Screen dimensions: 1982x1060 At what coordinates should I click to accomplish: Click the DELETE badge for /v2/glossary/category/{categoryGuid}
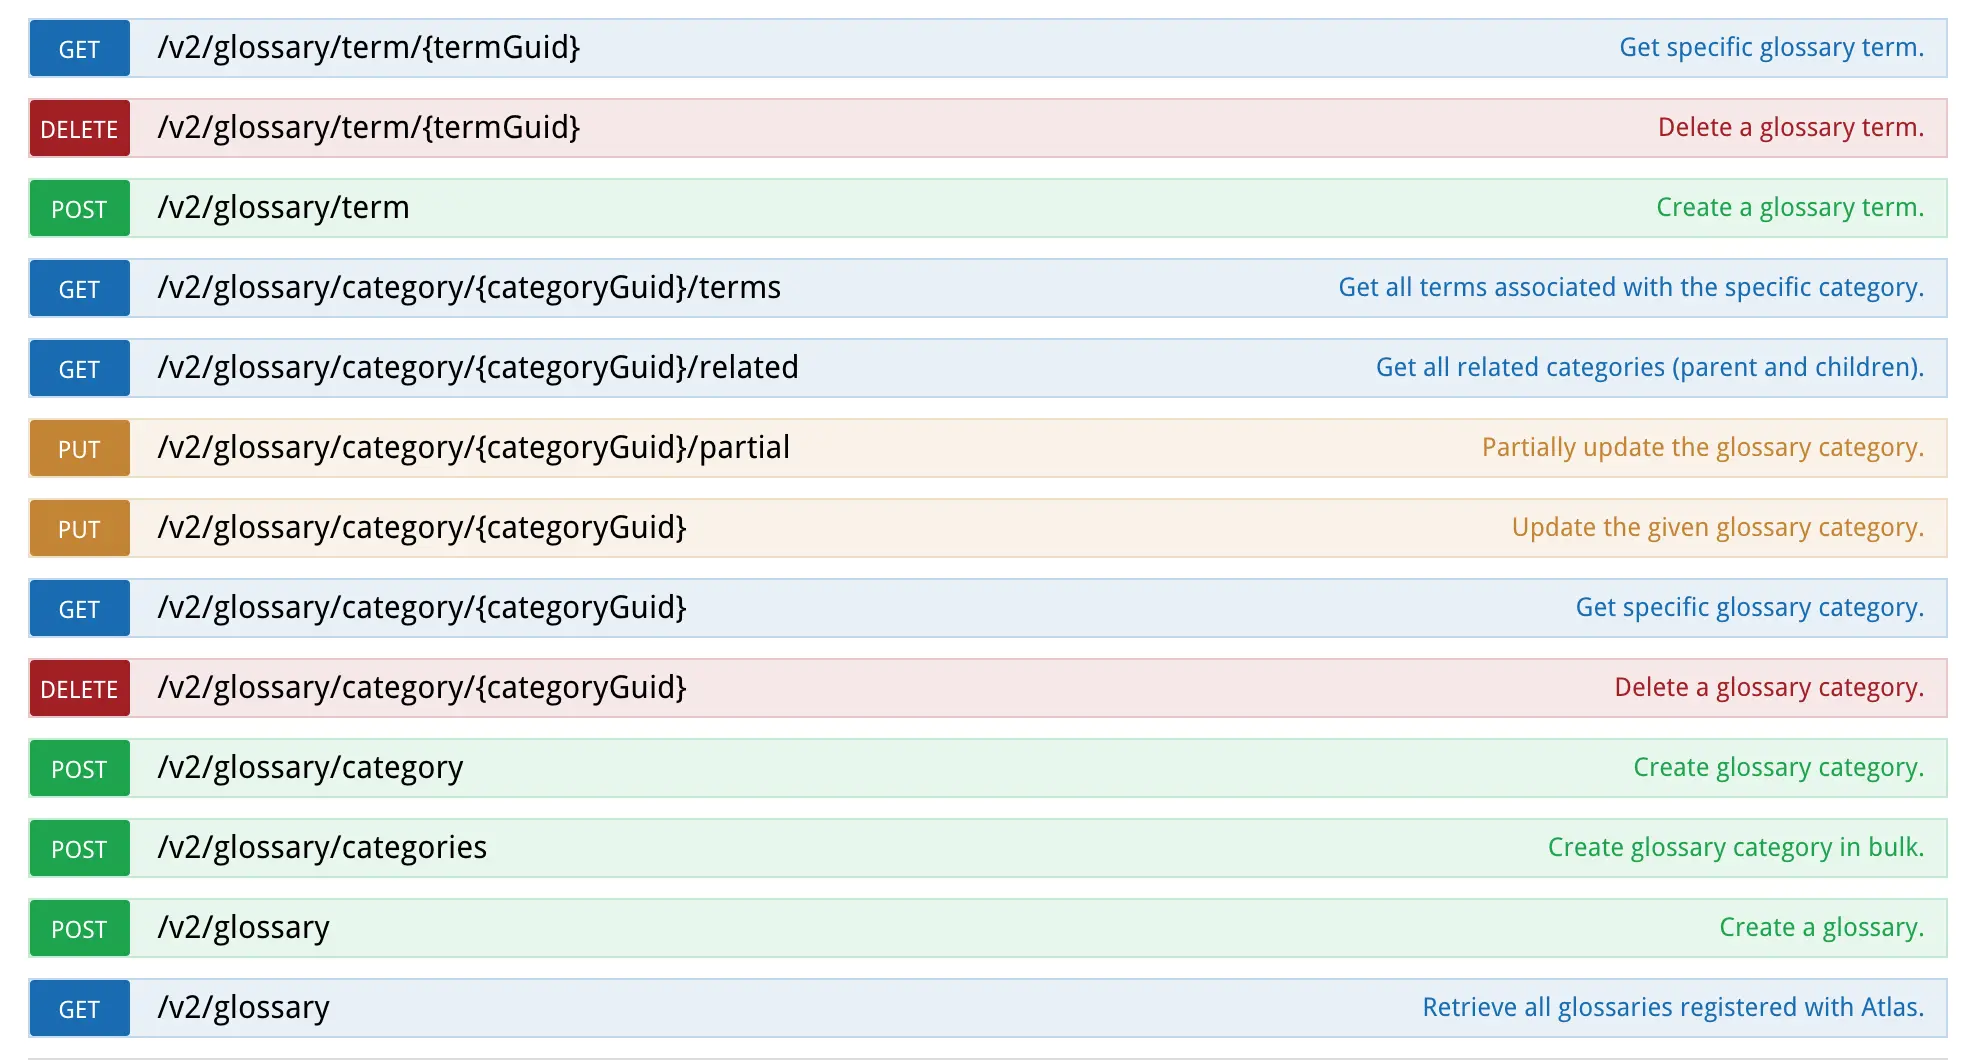coord(79,688)
